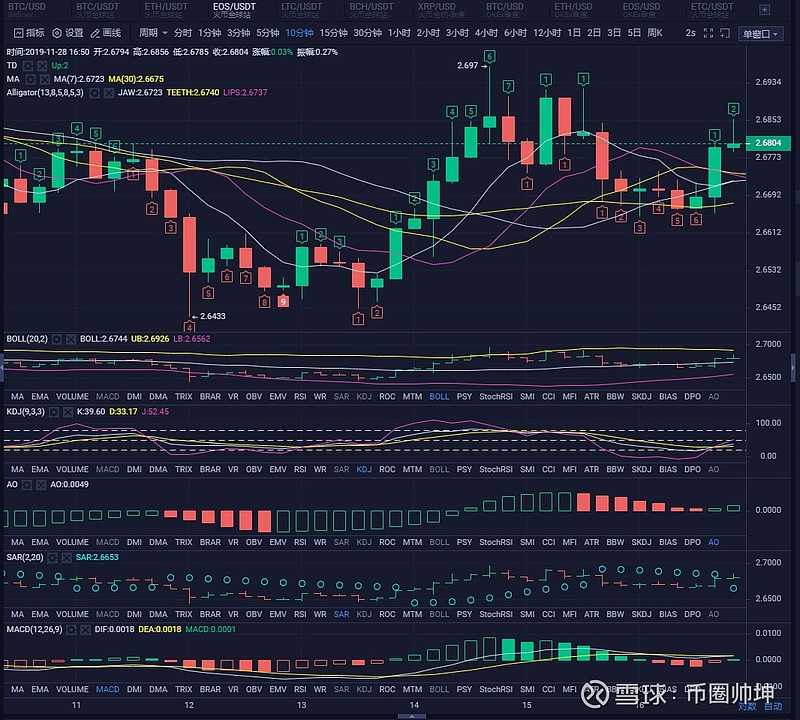Choose RSI in the KDJ panel indicator row

coord(300,469)
